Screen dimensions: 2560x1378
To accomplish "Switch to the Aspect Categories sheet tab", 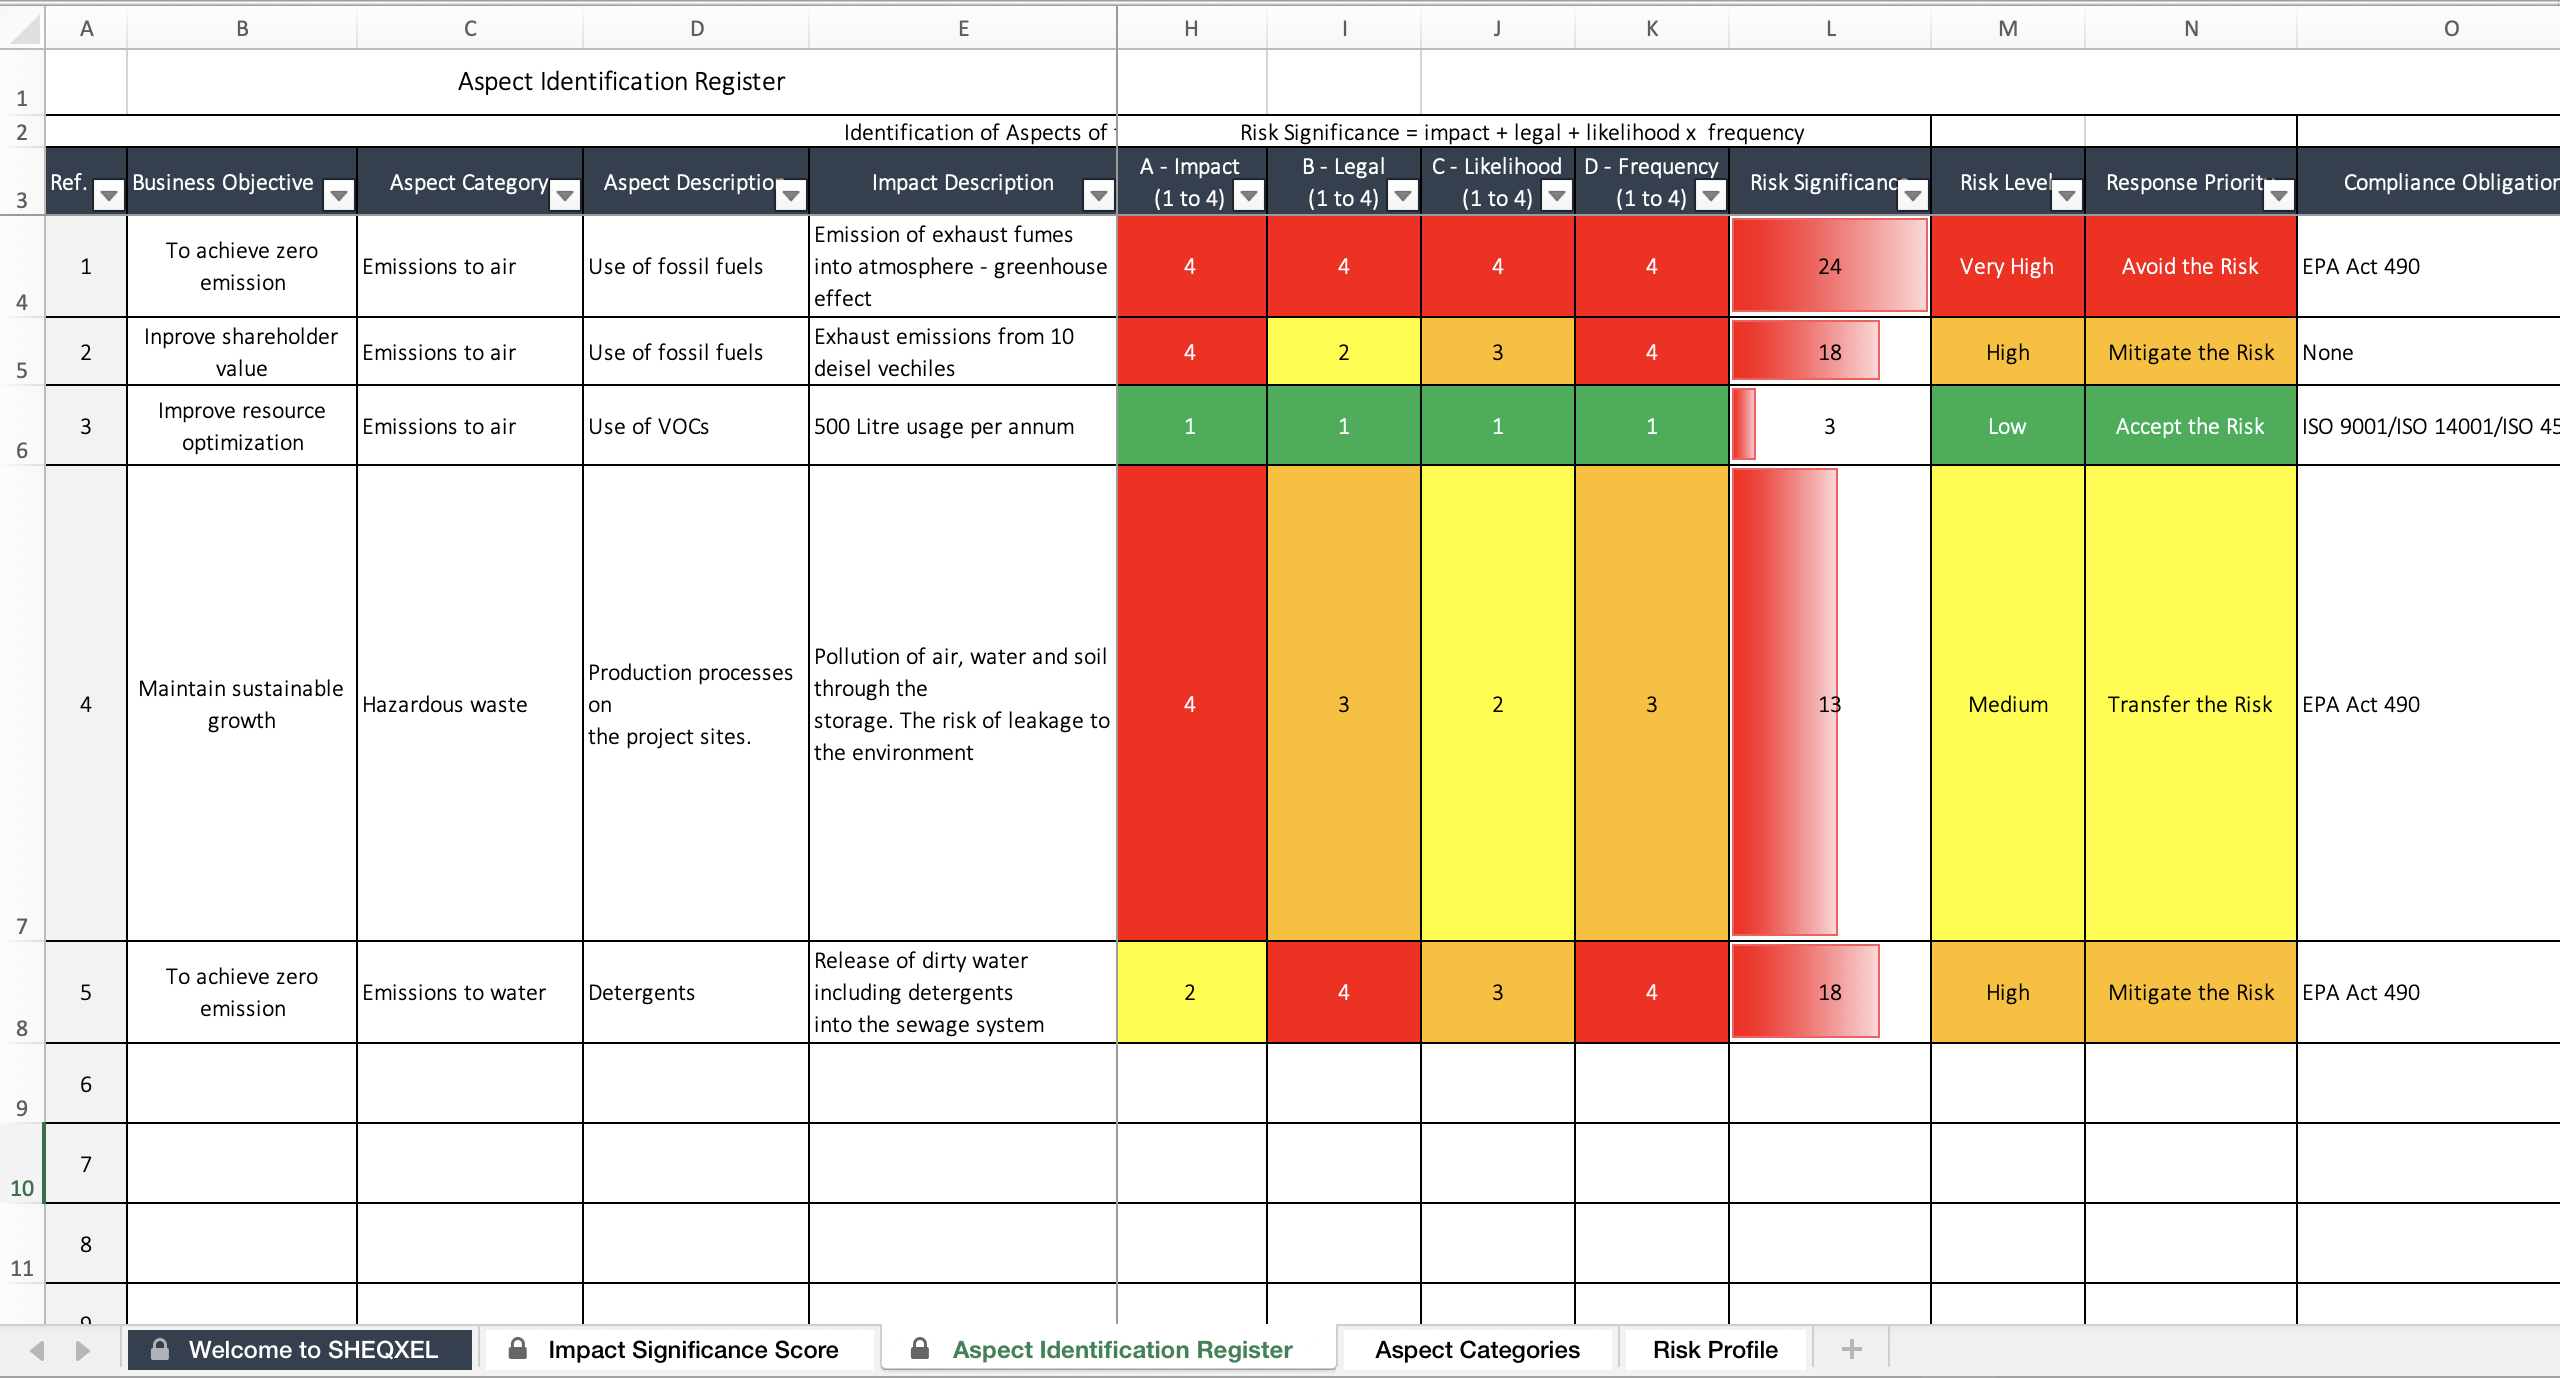I will (1477, 1349).
